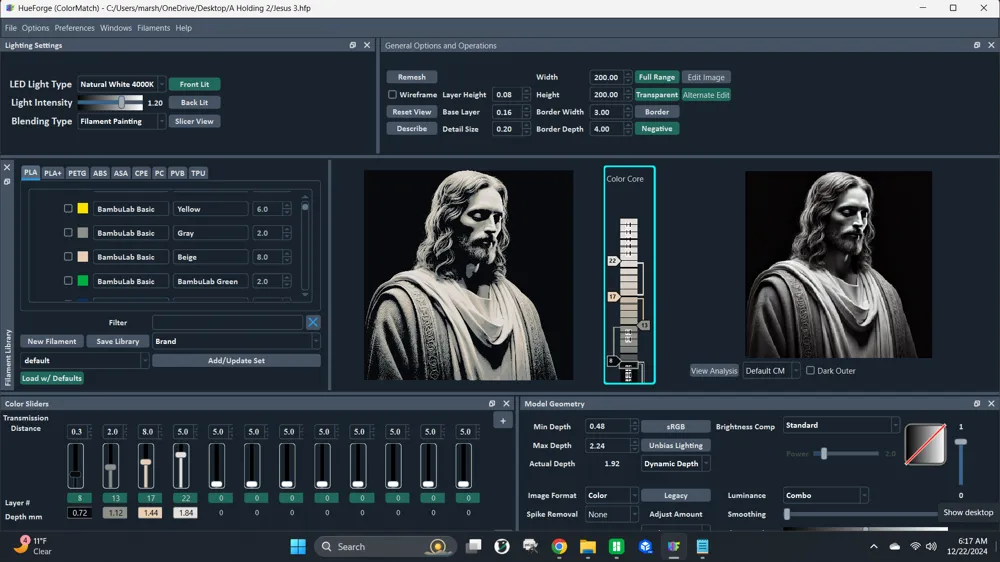Click the New Filament button
The width and height of the screenshot is (1000, 562).
pyautogui.click(x=52, y=341)
